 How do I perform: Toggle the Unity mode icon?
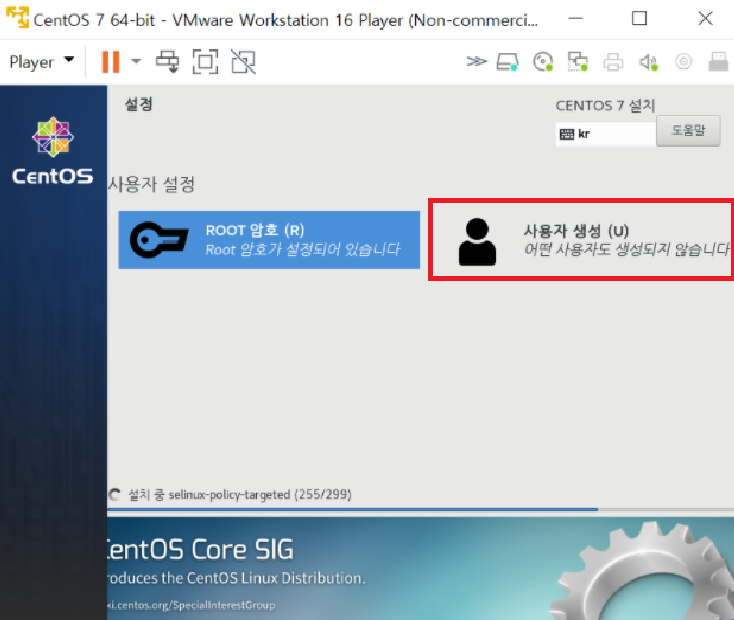click(x=243, y=61)
